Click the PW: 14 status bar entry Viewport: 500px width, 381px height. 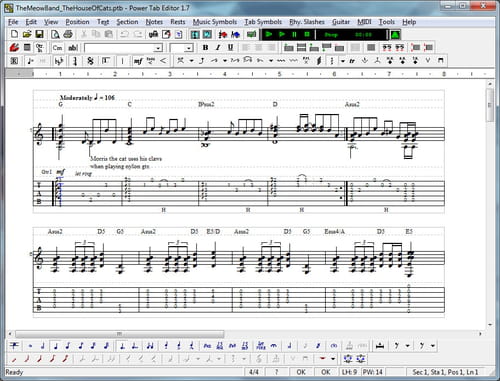[x=372, y=372]
